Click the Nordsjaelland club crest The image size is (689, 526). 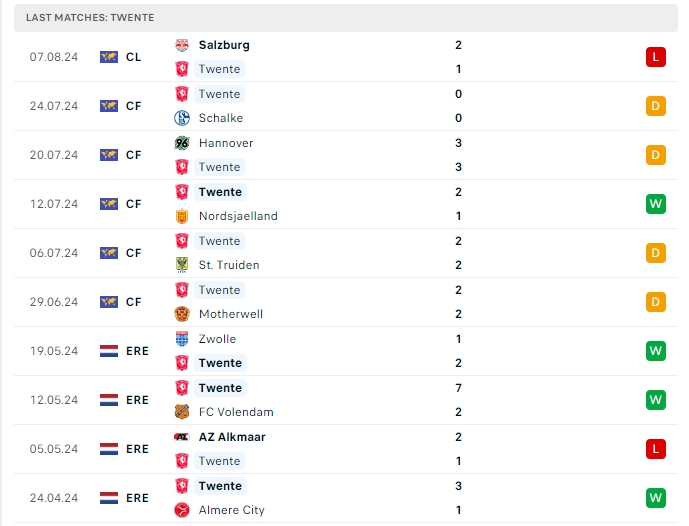pos(182,216)
